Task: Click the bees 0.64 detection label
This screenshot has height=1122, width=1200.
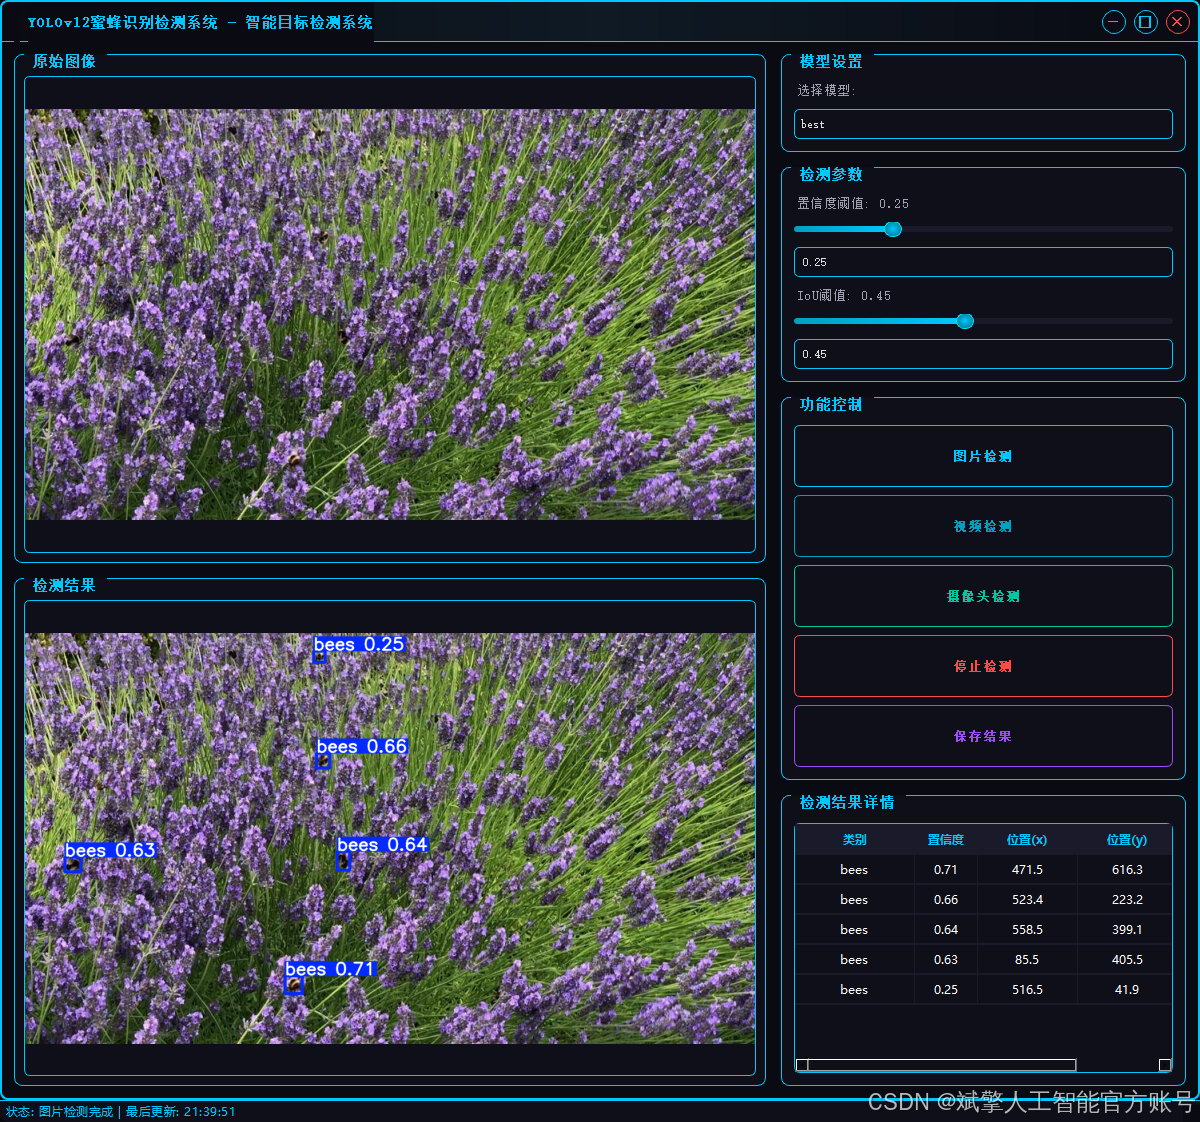Action: point(382,845)
